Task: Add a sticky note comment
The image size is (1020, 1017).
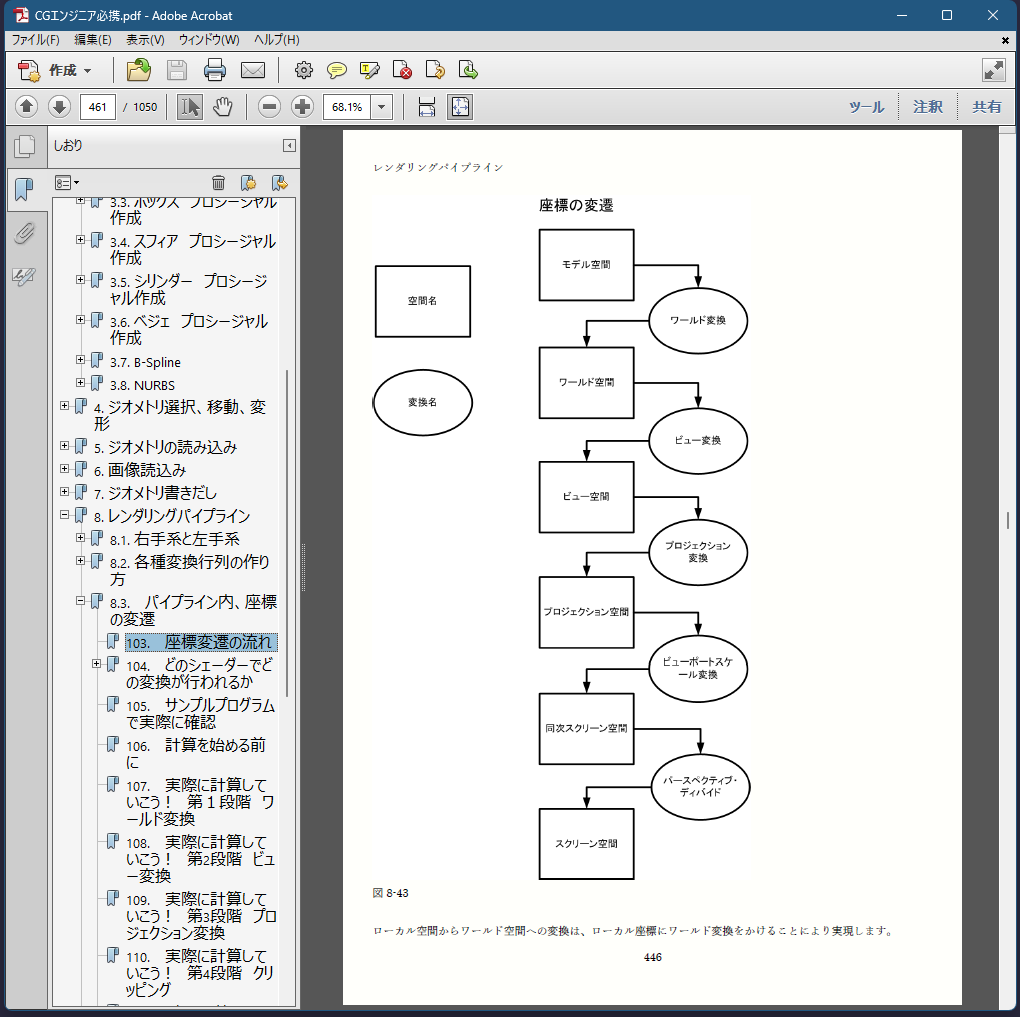Action: pos(337,70)
